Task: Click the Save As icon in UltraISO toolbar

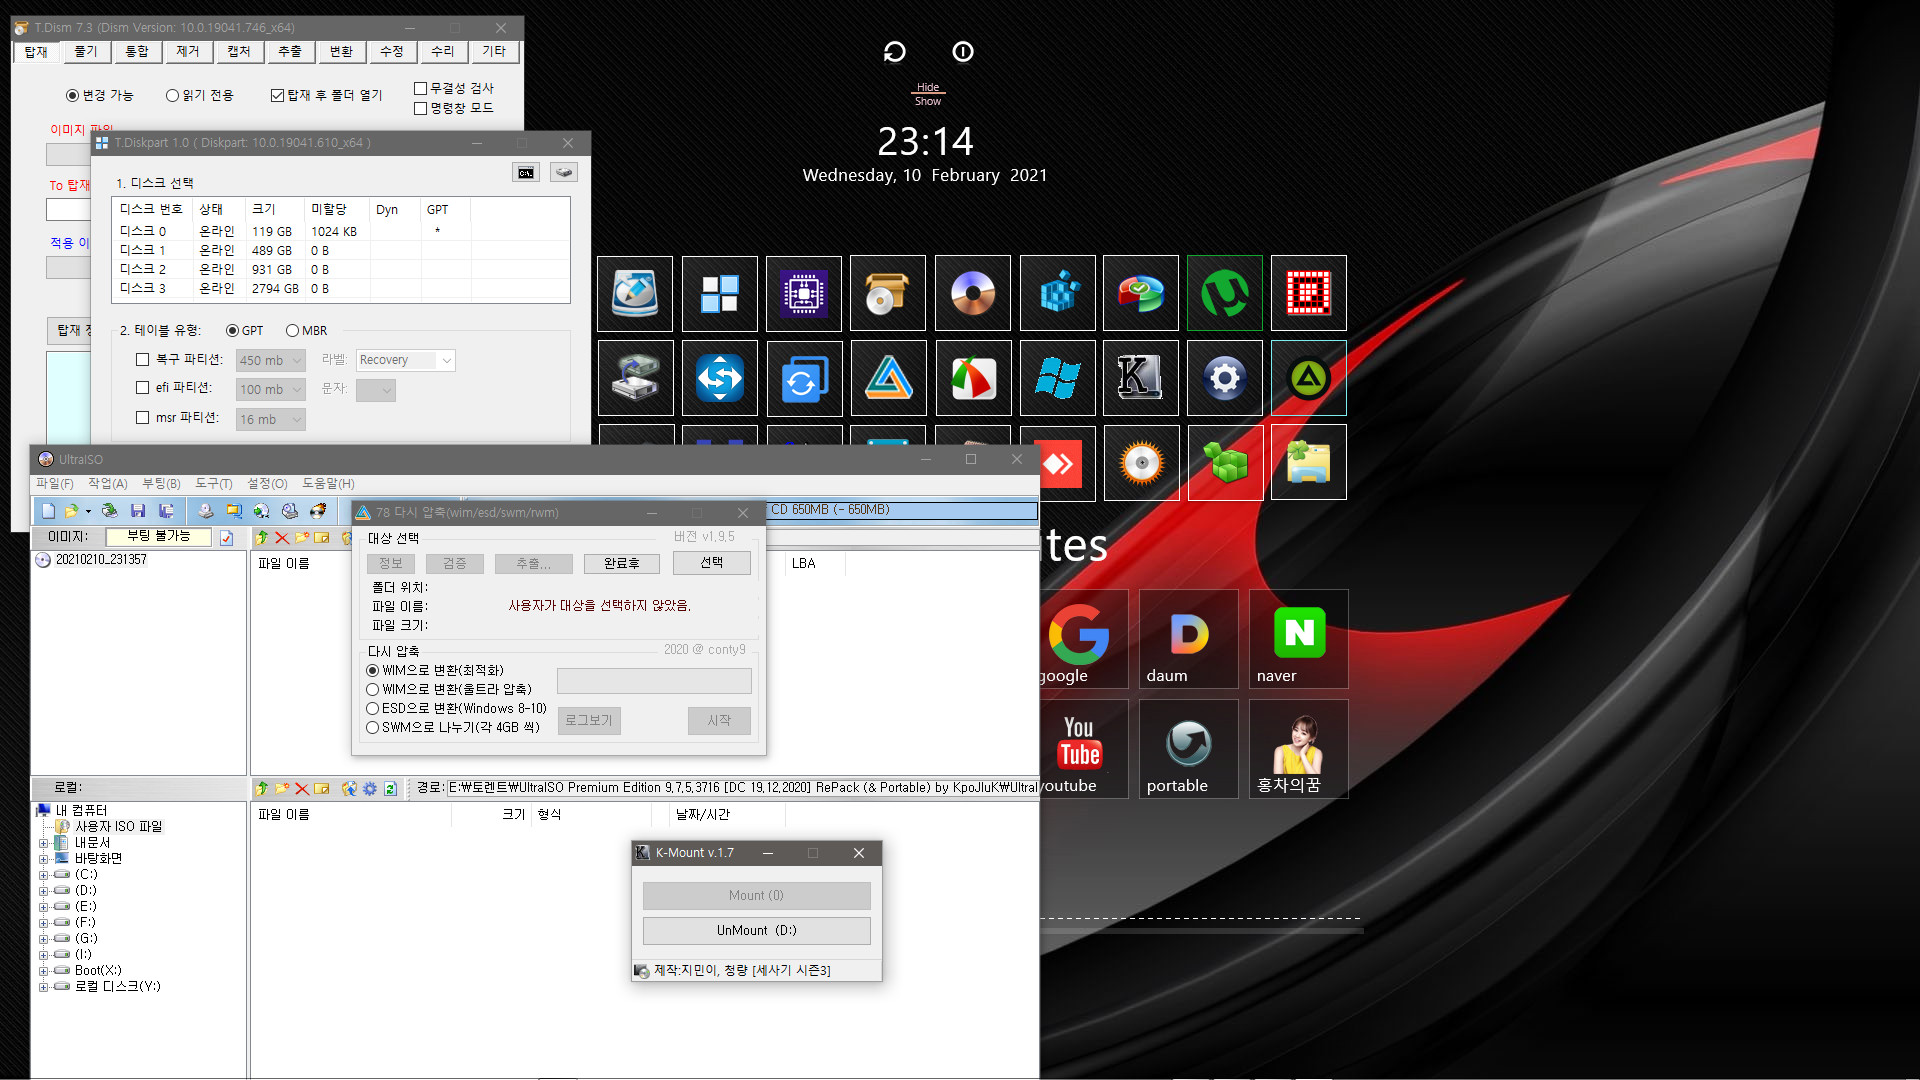Action: coord(166,511)
